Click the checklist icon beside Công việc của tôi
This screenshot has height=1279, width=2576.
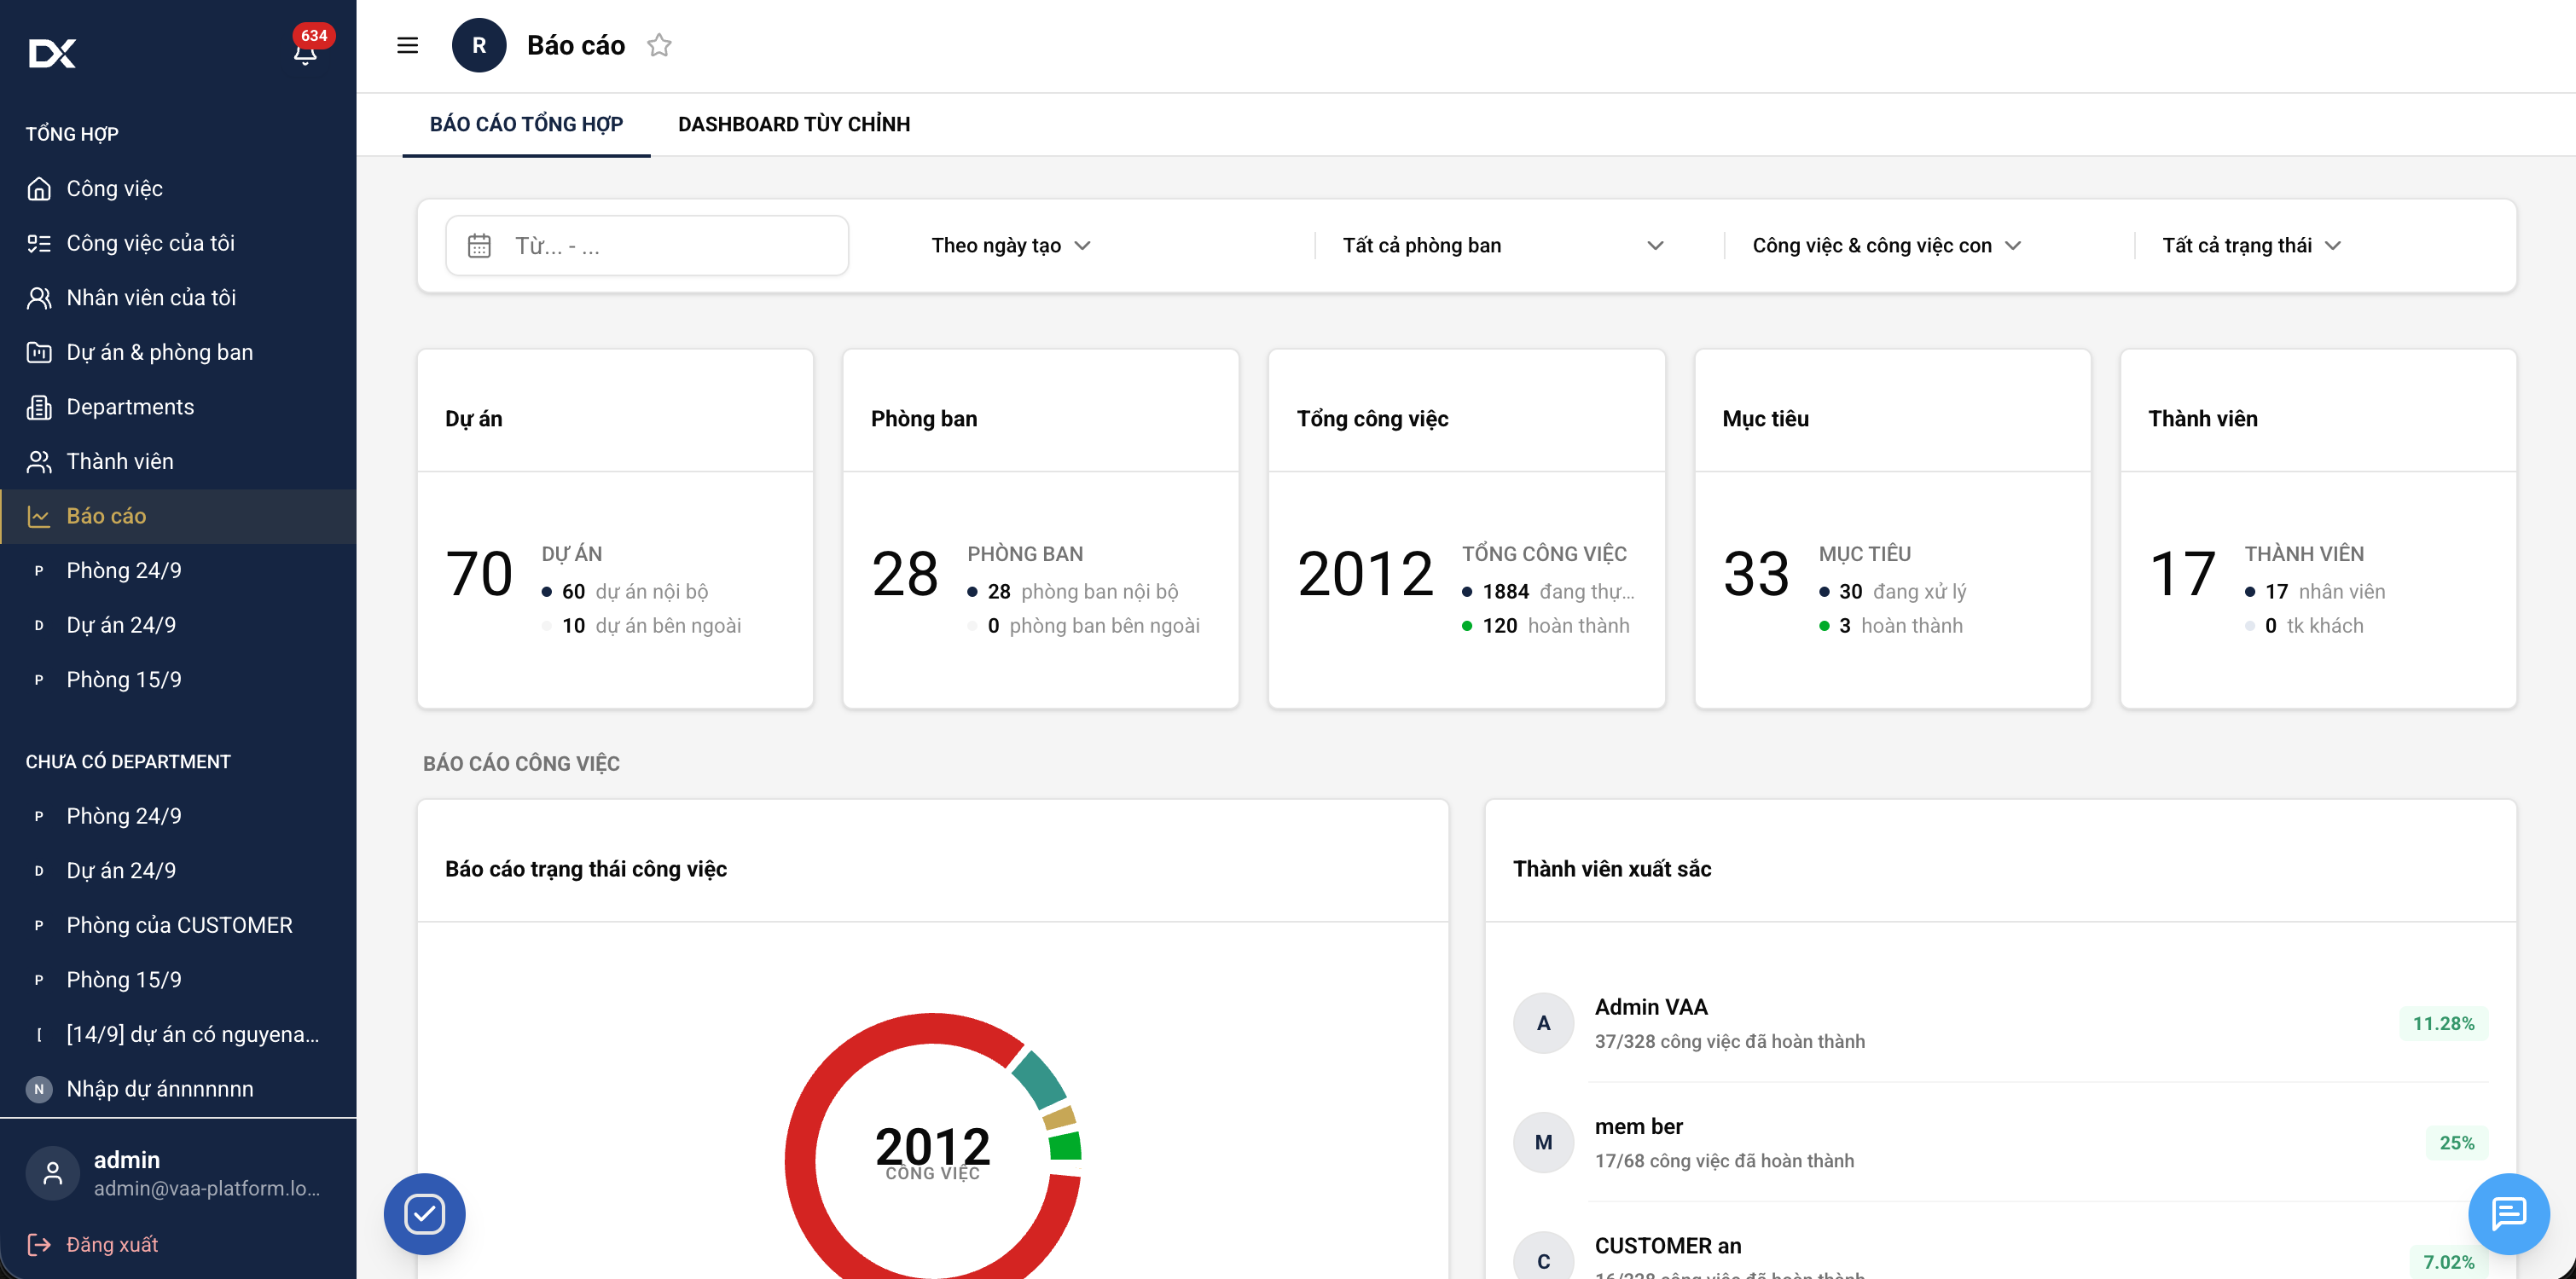coord(39,243)
